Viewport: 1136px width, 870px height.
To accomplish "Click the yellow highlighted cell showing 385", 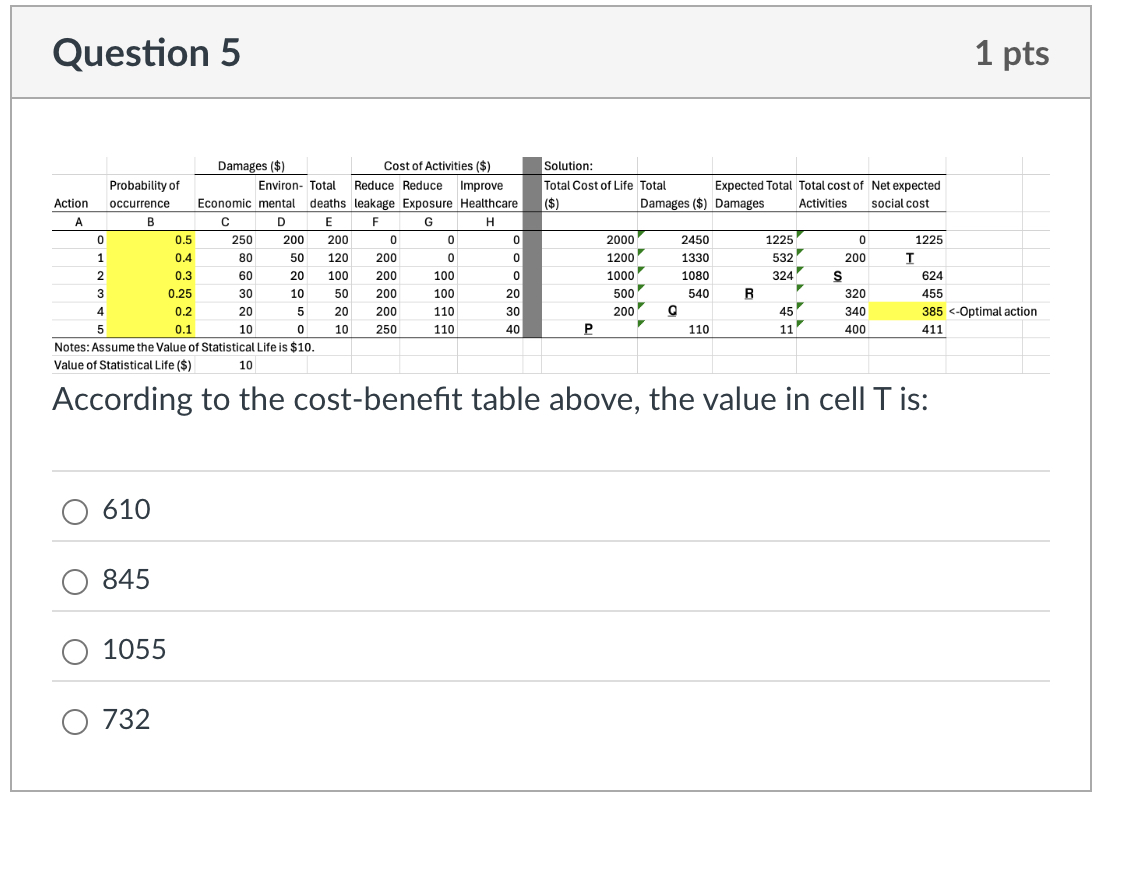I will click(x=930, y=311).
